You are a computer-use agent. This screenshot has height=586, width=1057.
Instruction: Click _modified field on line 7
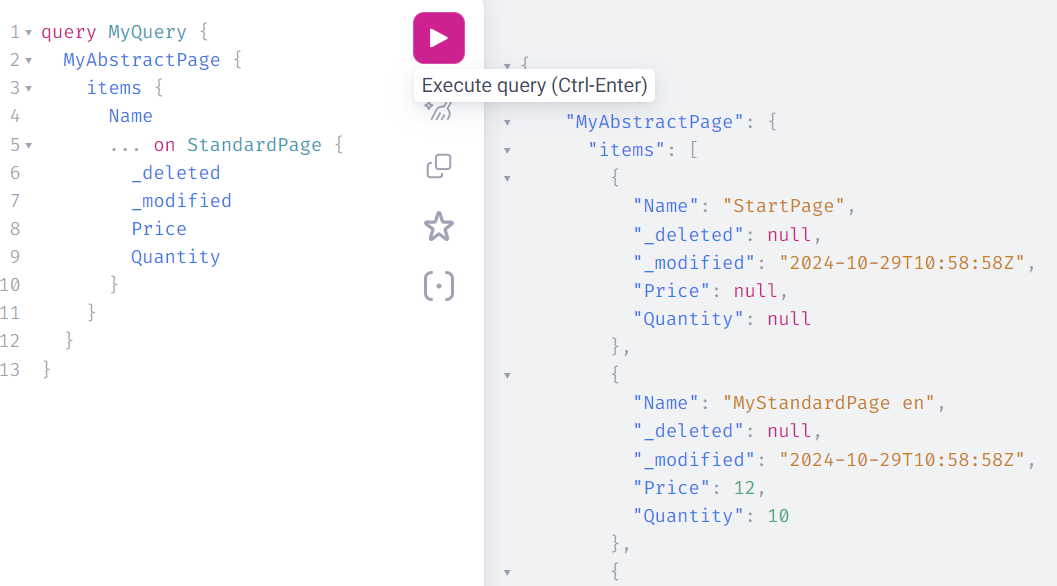click(181, 201)
